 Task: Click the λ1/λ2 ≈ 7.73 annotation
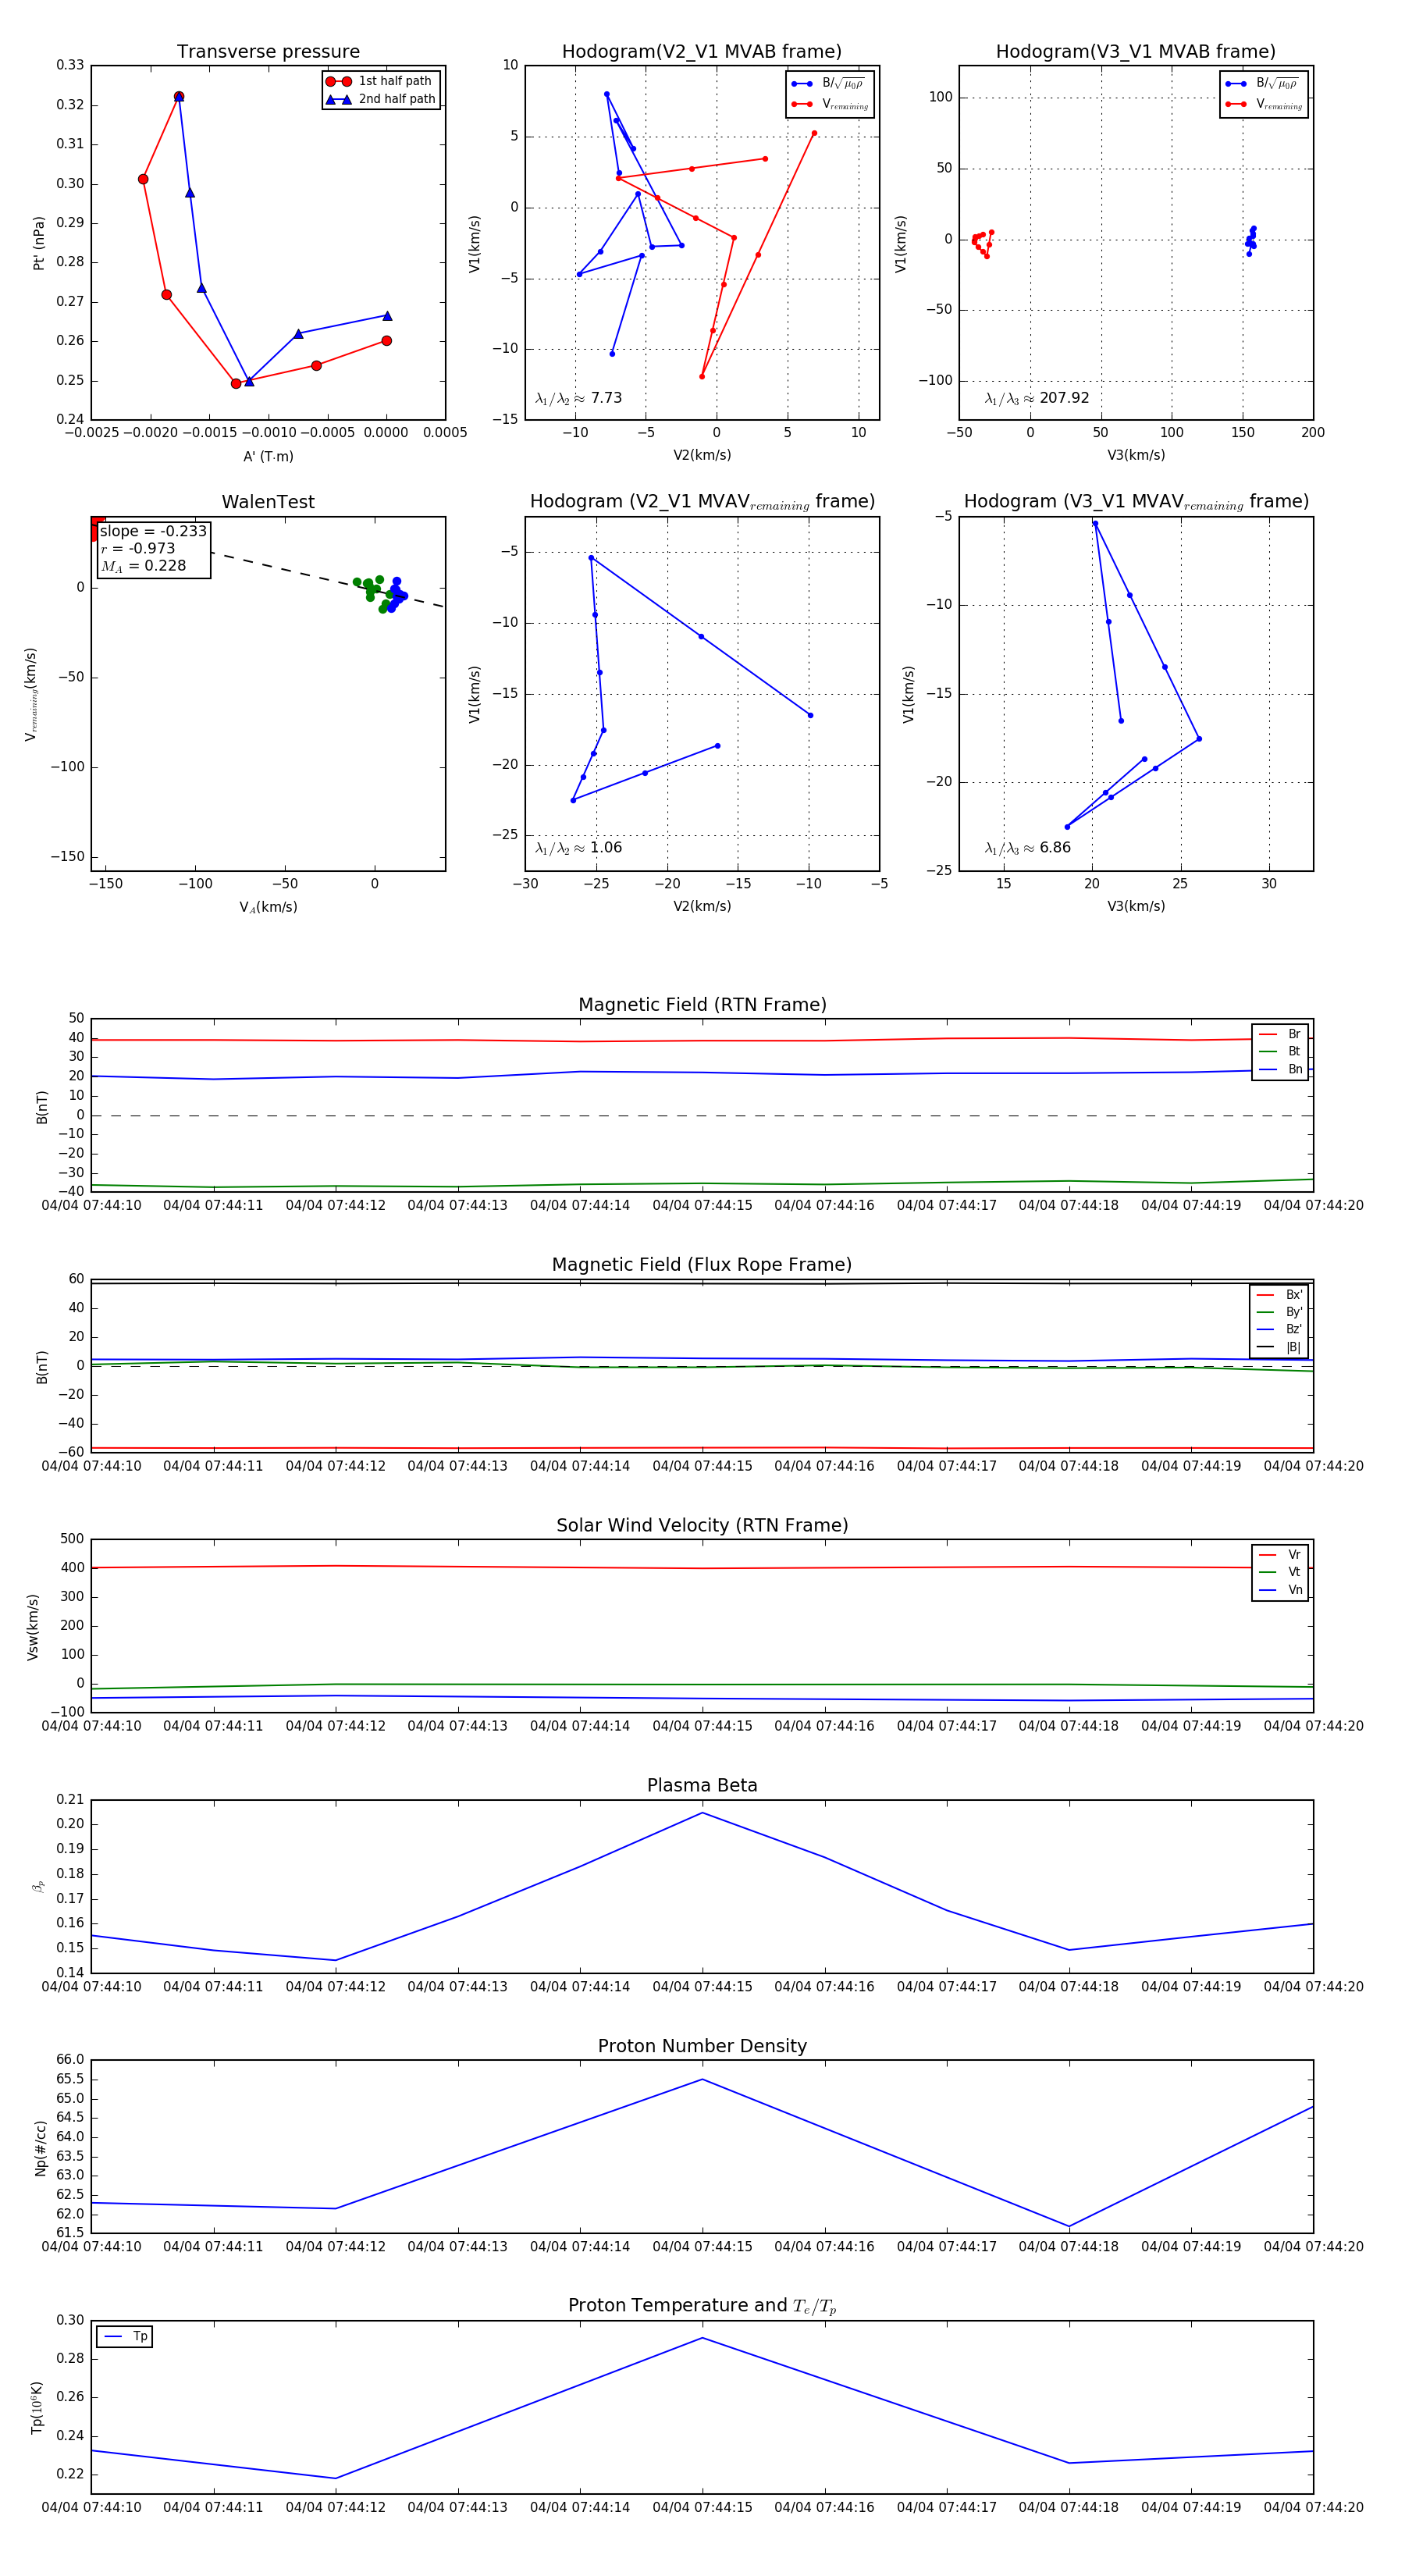click(x=579, y=398)
